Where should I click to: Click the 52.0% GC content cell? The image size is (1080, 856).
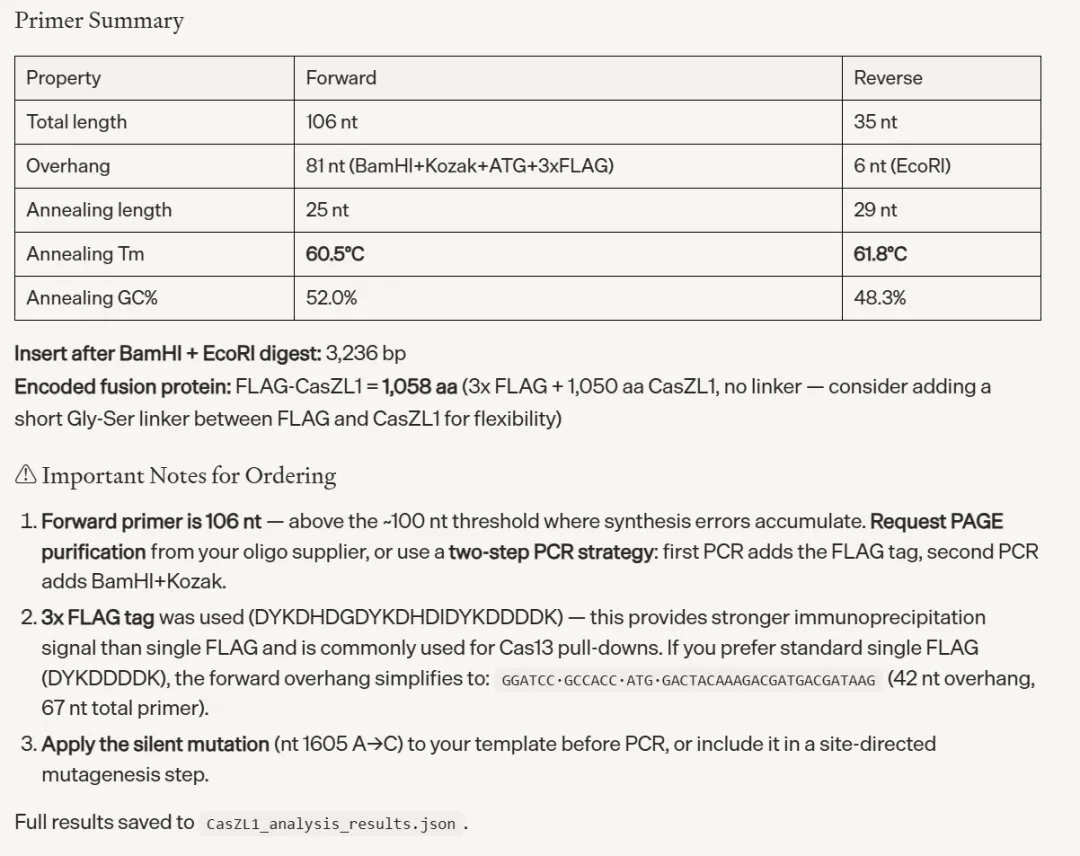[x=331, y=298]
